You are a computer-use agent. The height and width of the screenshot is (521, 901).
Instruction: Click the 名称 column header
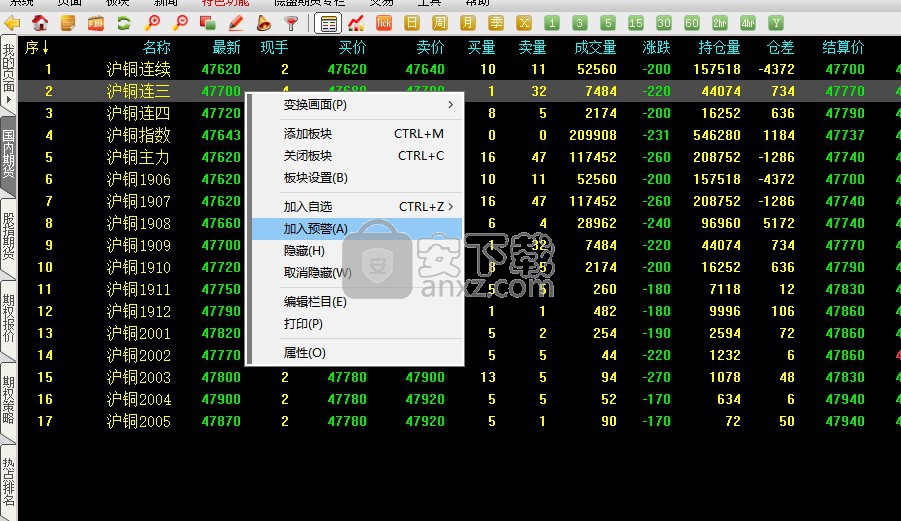[x=156, y=47]
